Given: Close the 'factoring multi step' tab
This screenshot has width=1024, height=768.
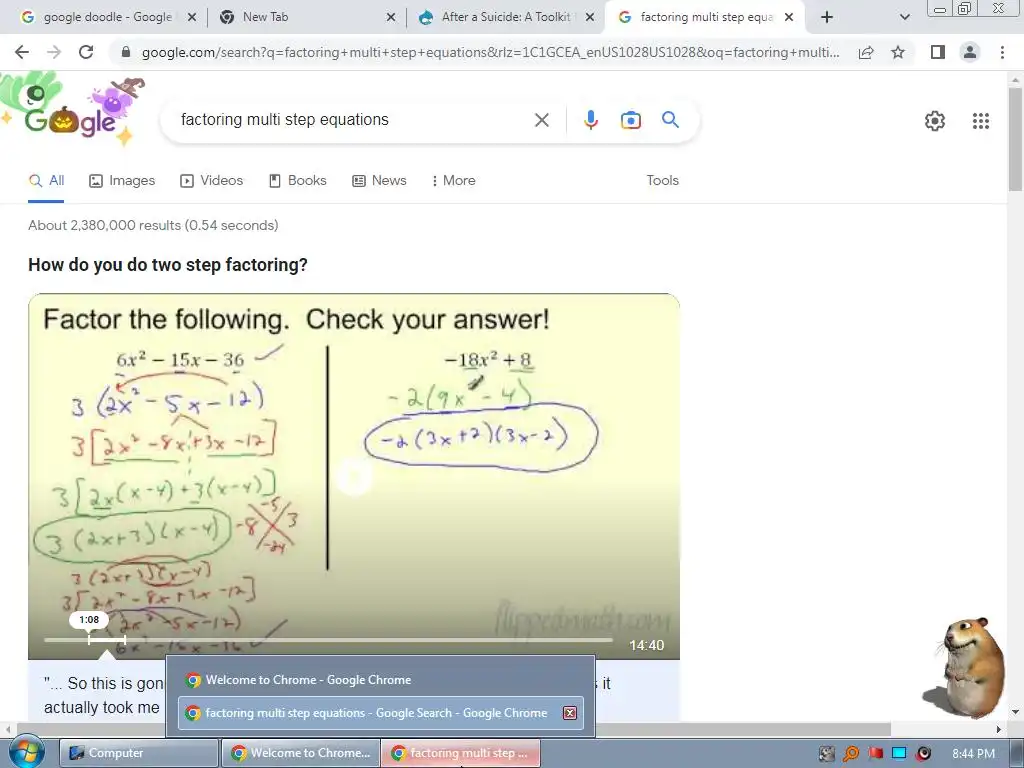Looking at the screenshot, I should 789,17.
